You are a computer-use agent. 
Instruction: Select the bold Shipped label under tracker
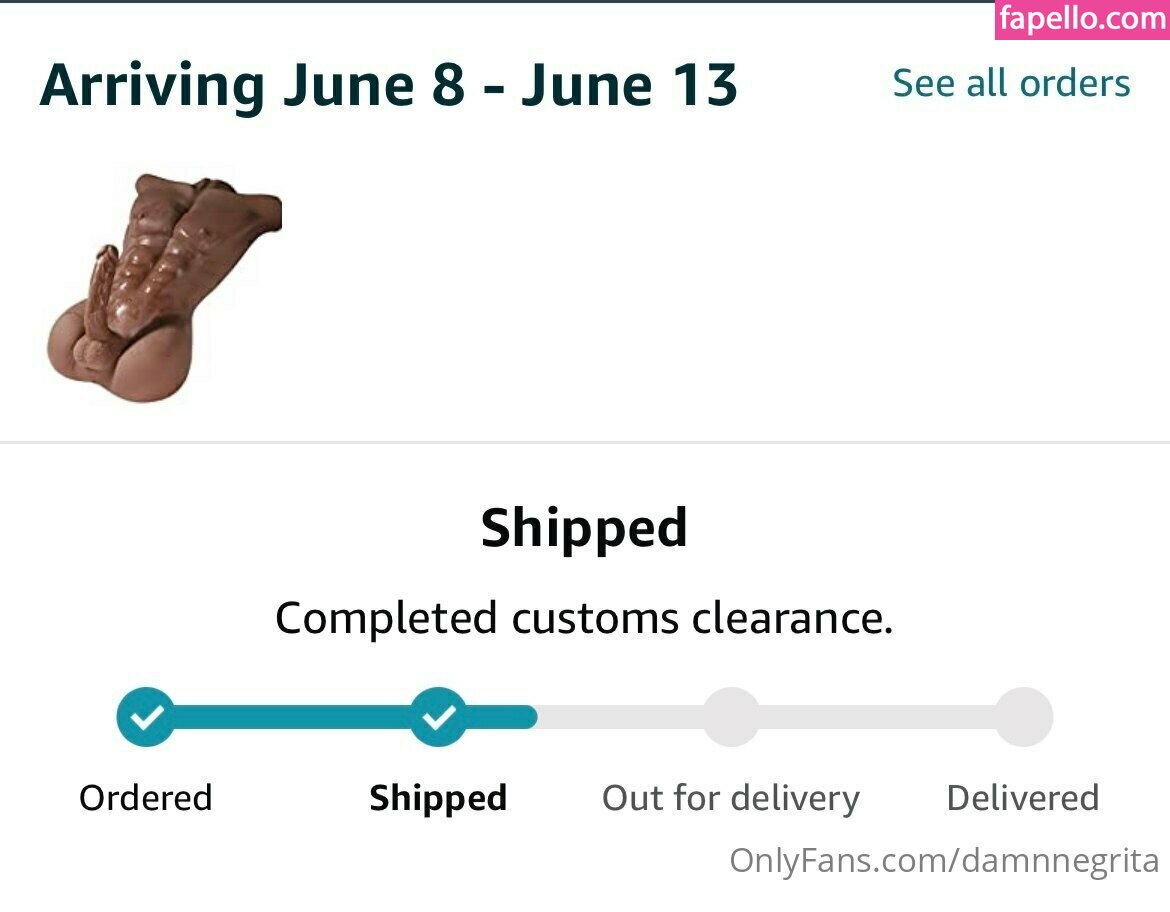(x=438, y=798)
